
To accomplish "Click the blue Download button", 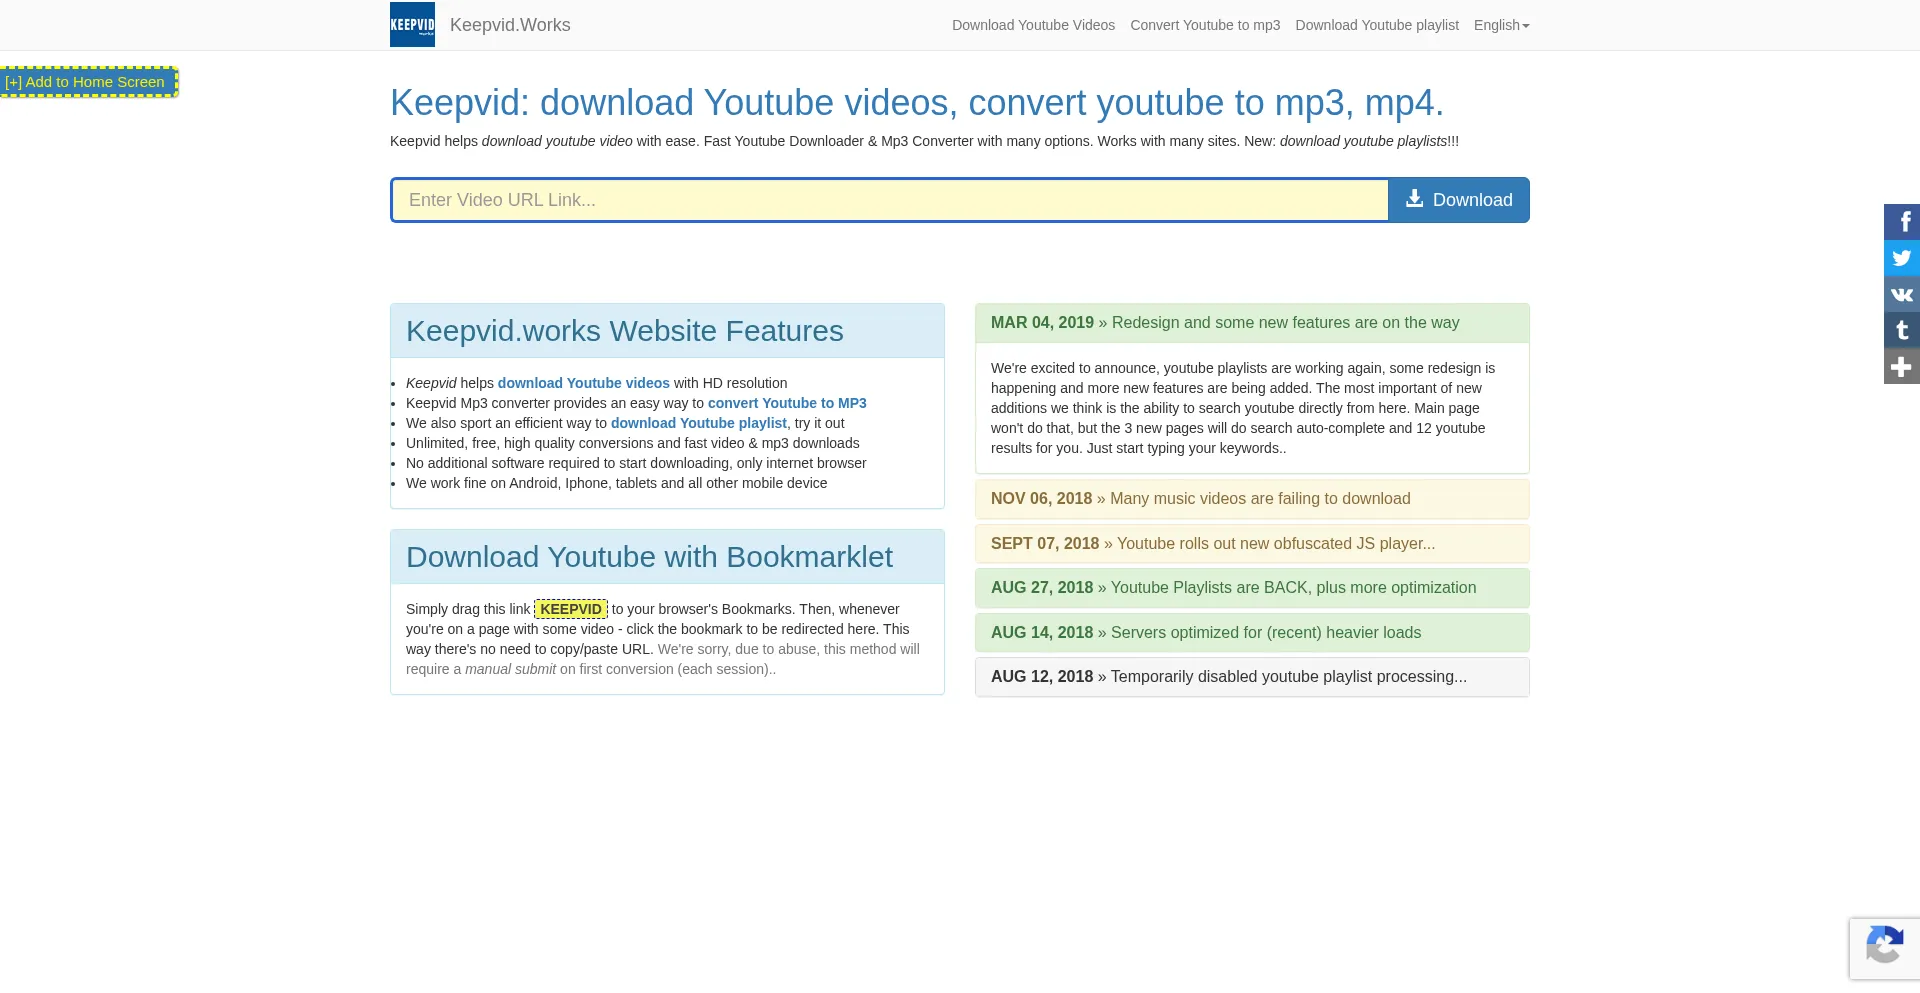I will pyautogui.click(x=1459, y=200).
